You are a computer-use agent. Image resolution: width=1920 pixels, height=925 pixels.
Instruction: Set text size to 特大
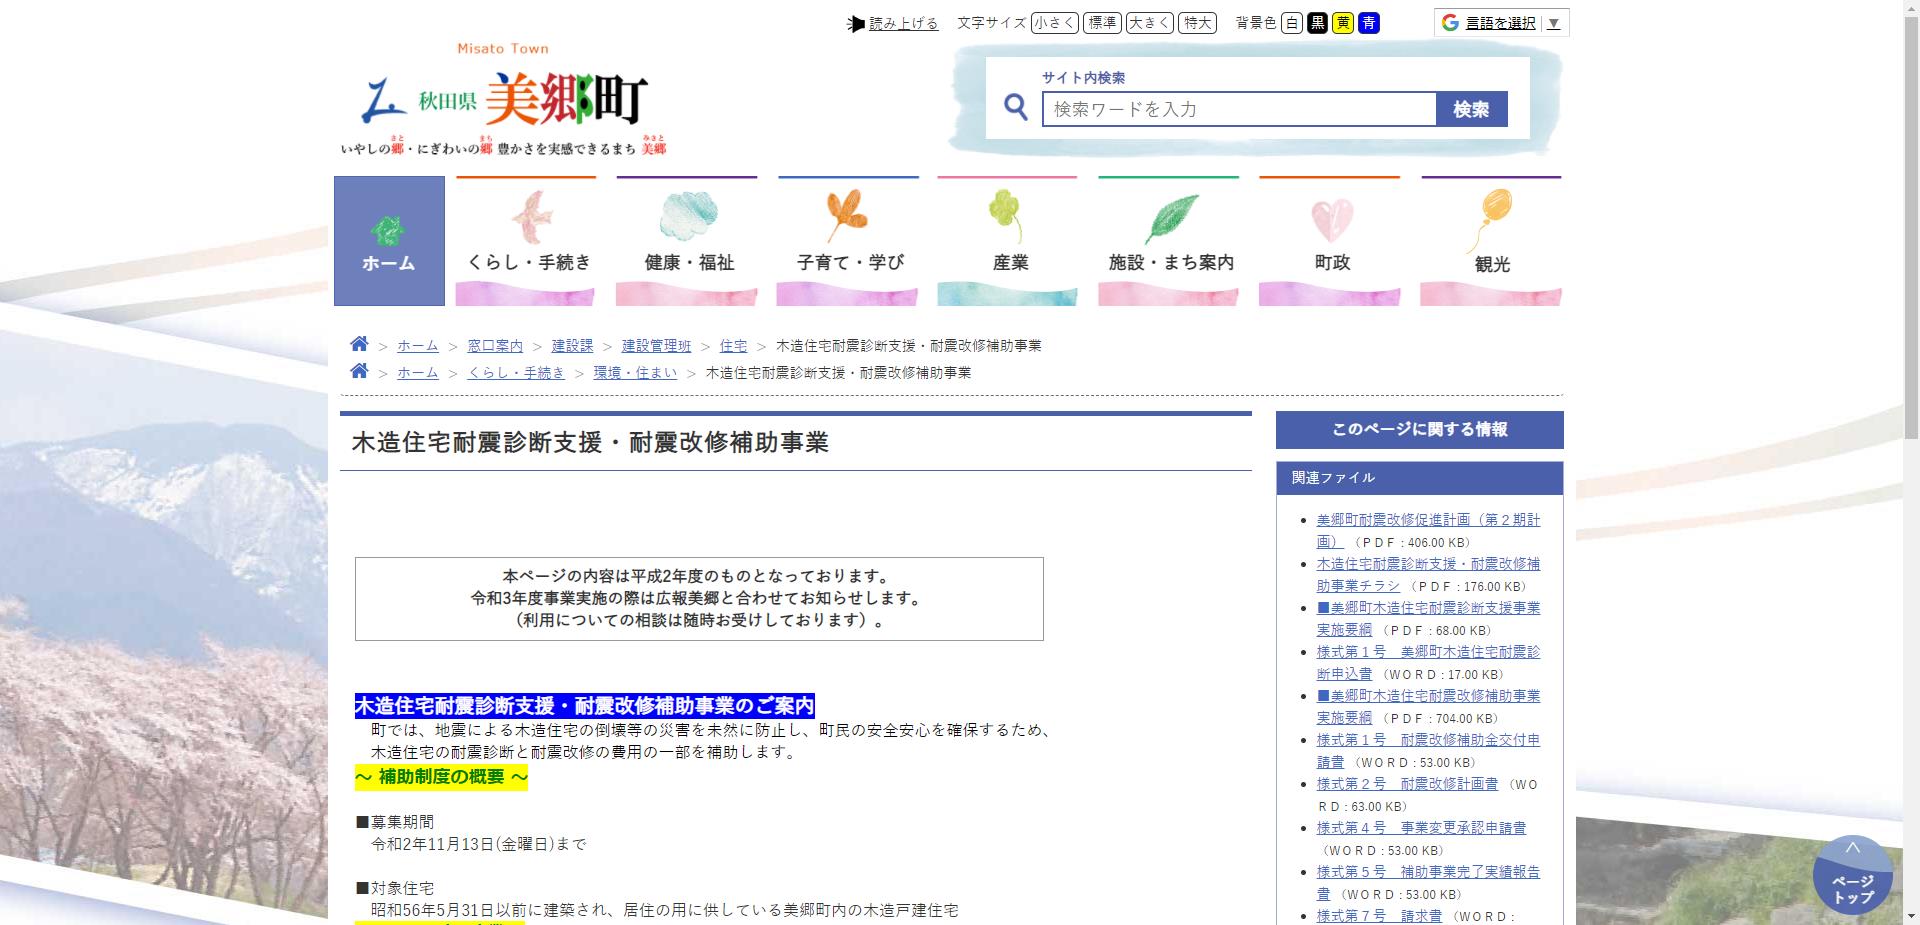coord(1196,22)
